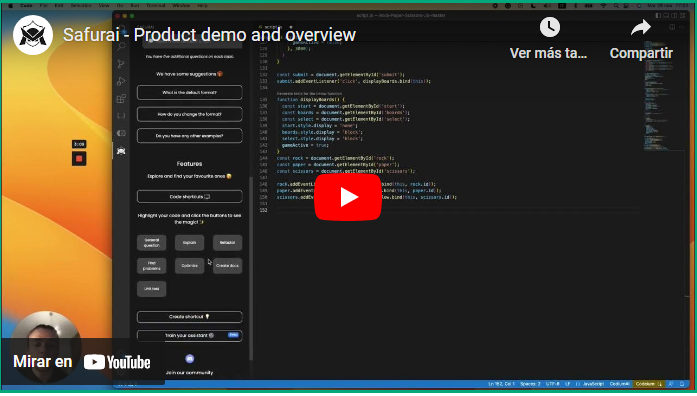This screenshot has height=396, width=697.
Task: Click the search magnifier in the activity bar
Action: click(x=121, y=46)
